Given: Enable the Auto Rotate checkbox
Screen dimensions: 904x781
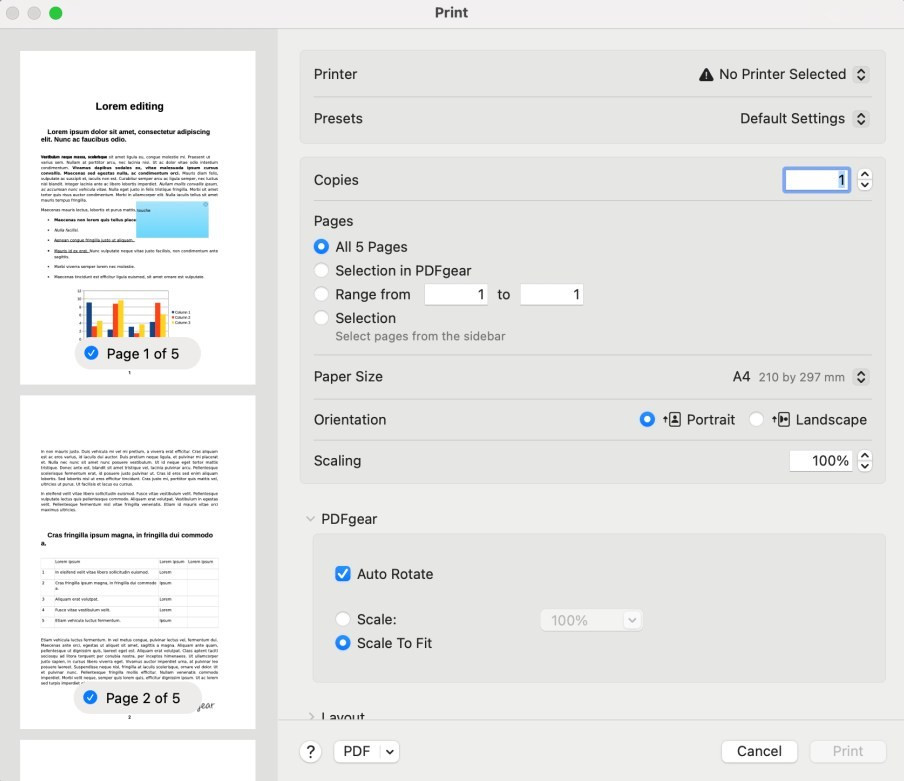Looking at the screenshot, I should point(343,574).
